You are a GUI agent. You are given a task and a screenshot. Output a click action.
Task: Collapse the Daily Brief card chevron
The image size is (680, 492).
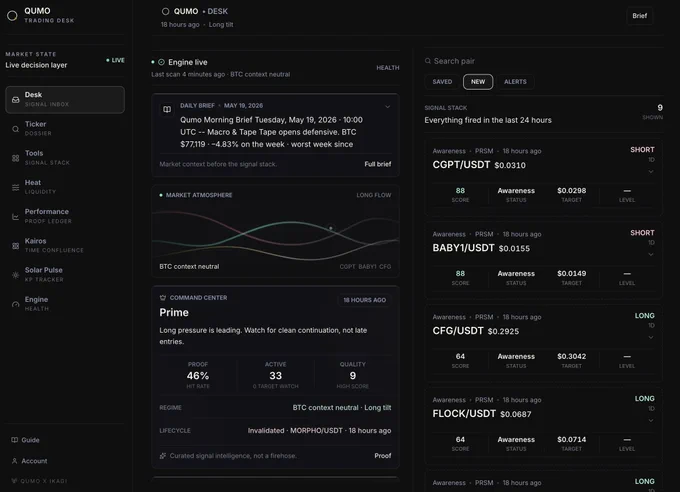click(387, 107)
